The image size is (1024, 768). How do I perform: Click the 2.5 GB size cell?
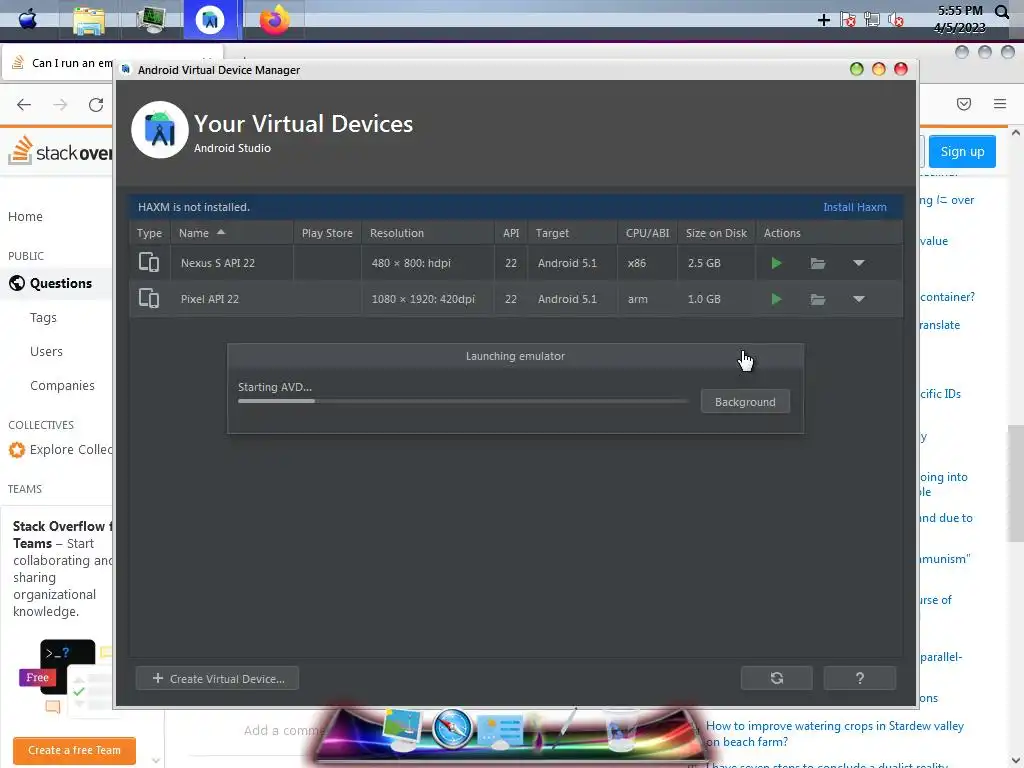click(x=716, y=263)
